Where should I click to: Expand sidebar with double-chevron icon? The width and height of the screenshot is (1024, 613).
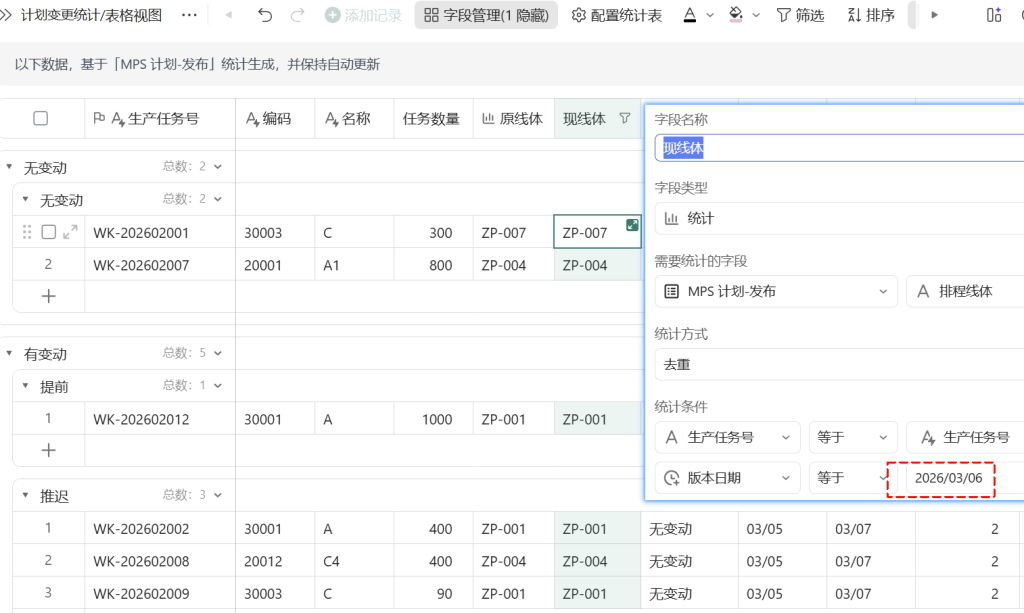pos(6,15)
